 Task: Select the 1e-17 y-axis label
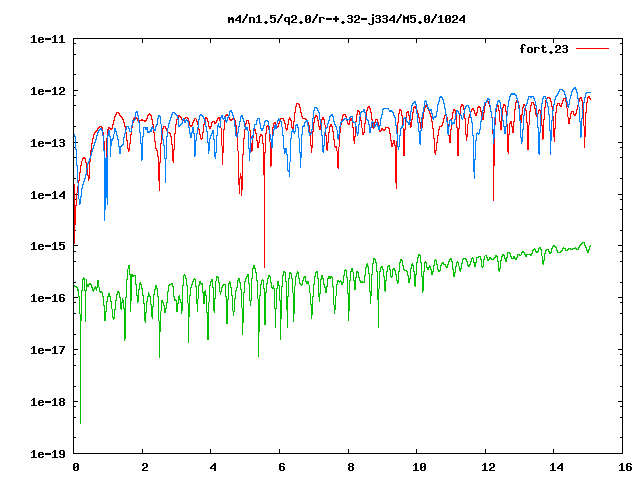[48, 350]
